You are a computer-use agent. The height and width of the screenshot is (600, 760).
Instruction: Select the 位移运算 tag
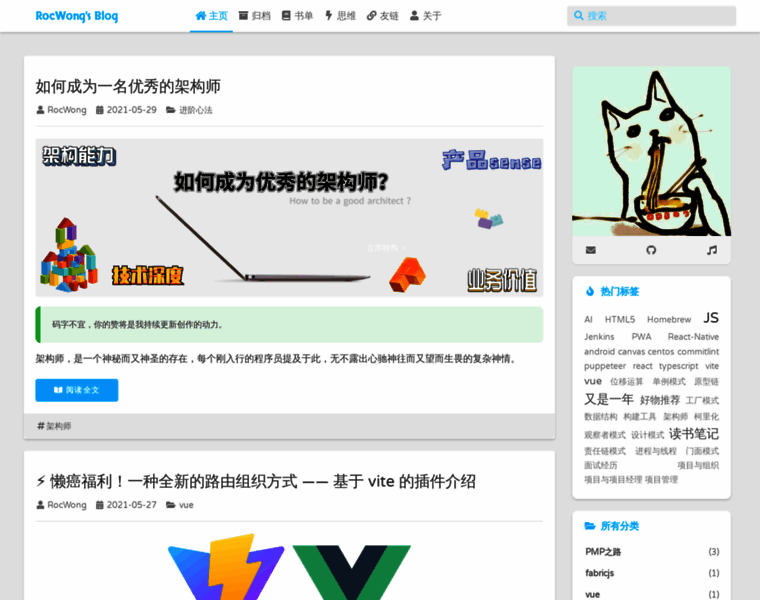pyautogui.click(x=626, y=382)
